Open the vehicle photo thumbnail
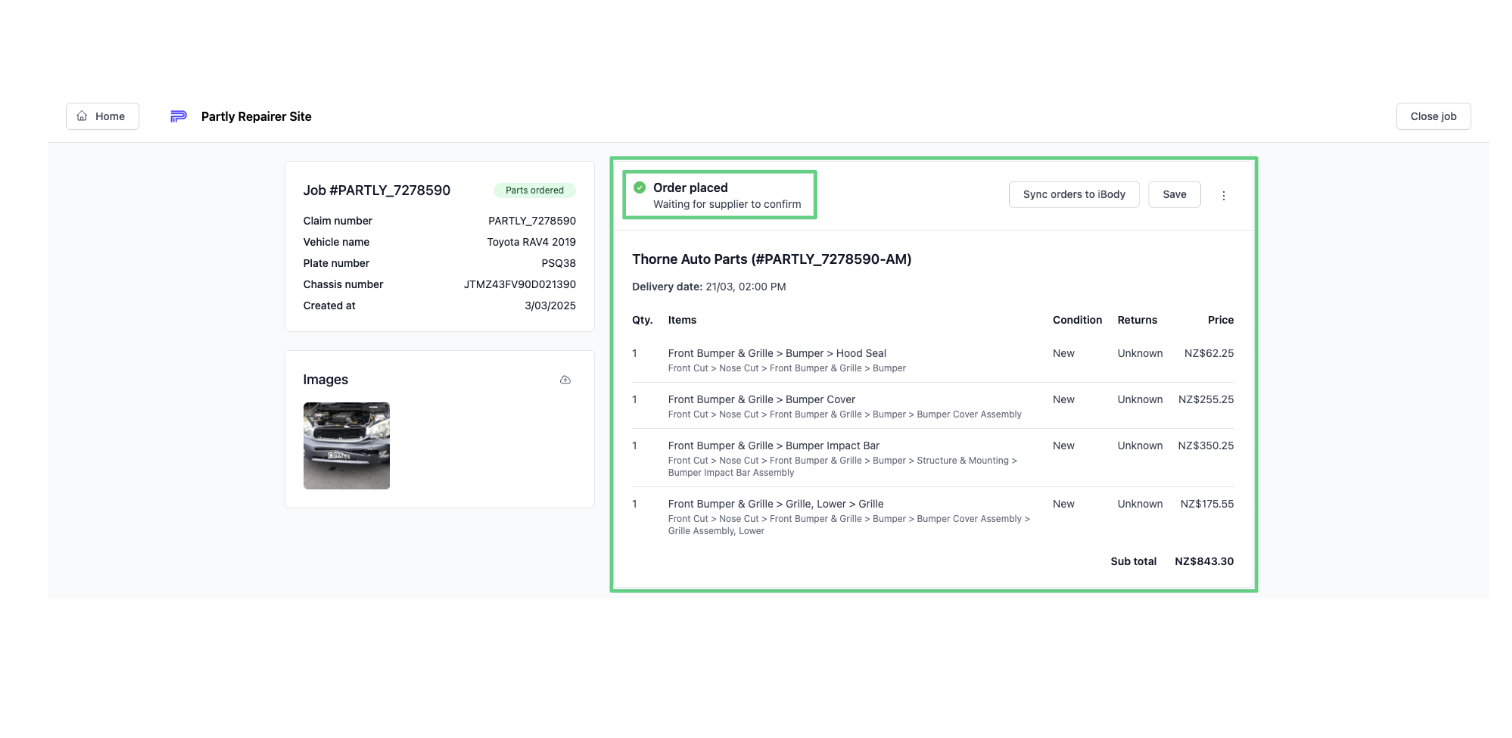This screenshot has width=1512, height=738. (x=346, y=445)
